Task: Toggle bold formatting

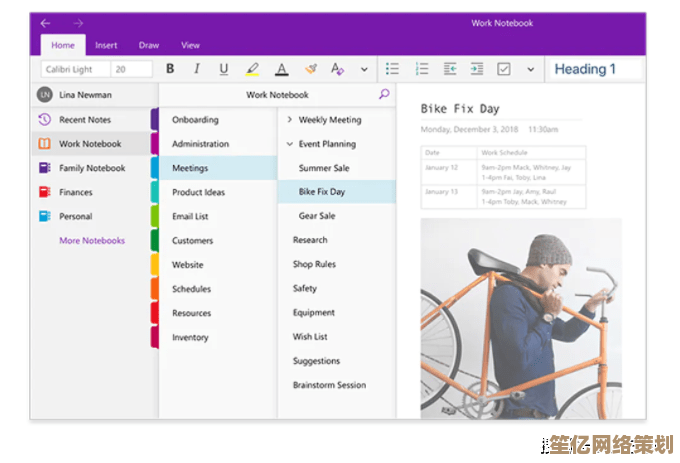Action: coord(170,69)
